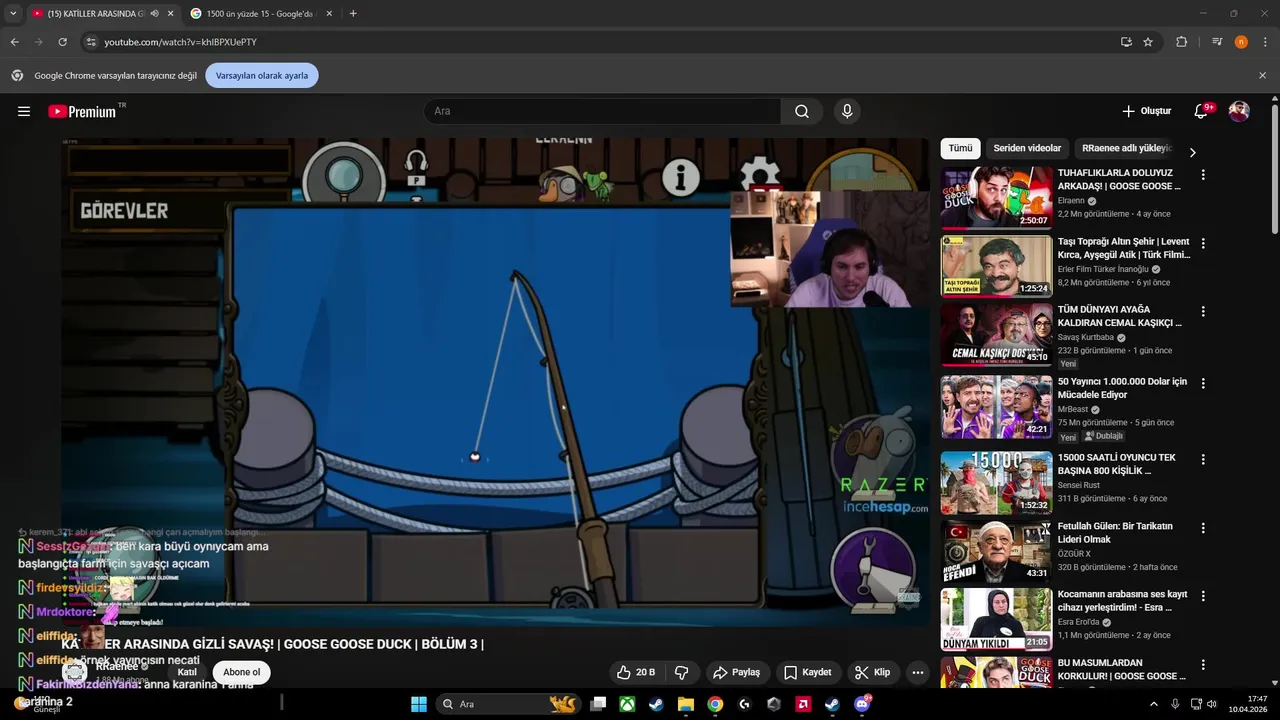Go to YouTube Premium home logo

point(82,111)
